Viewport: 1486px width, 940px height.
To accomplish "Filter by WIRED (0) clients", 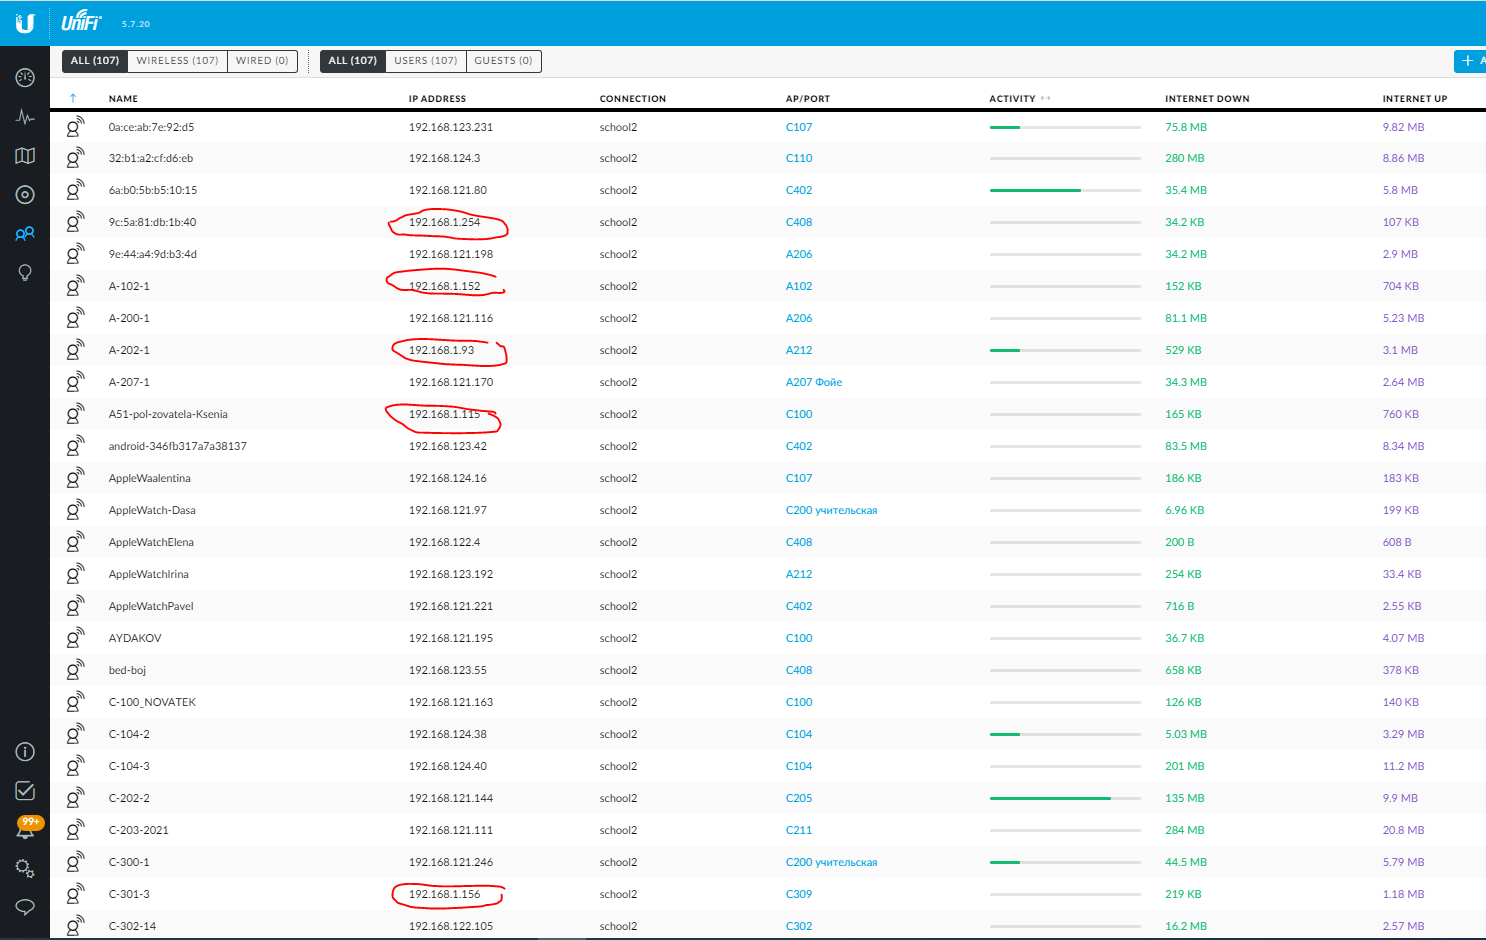I will pos(262,61).
